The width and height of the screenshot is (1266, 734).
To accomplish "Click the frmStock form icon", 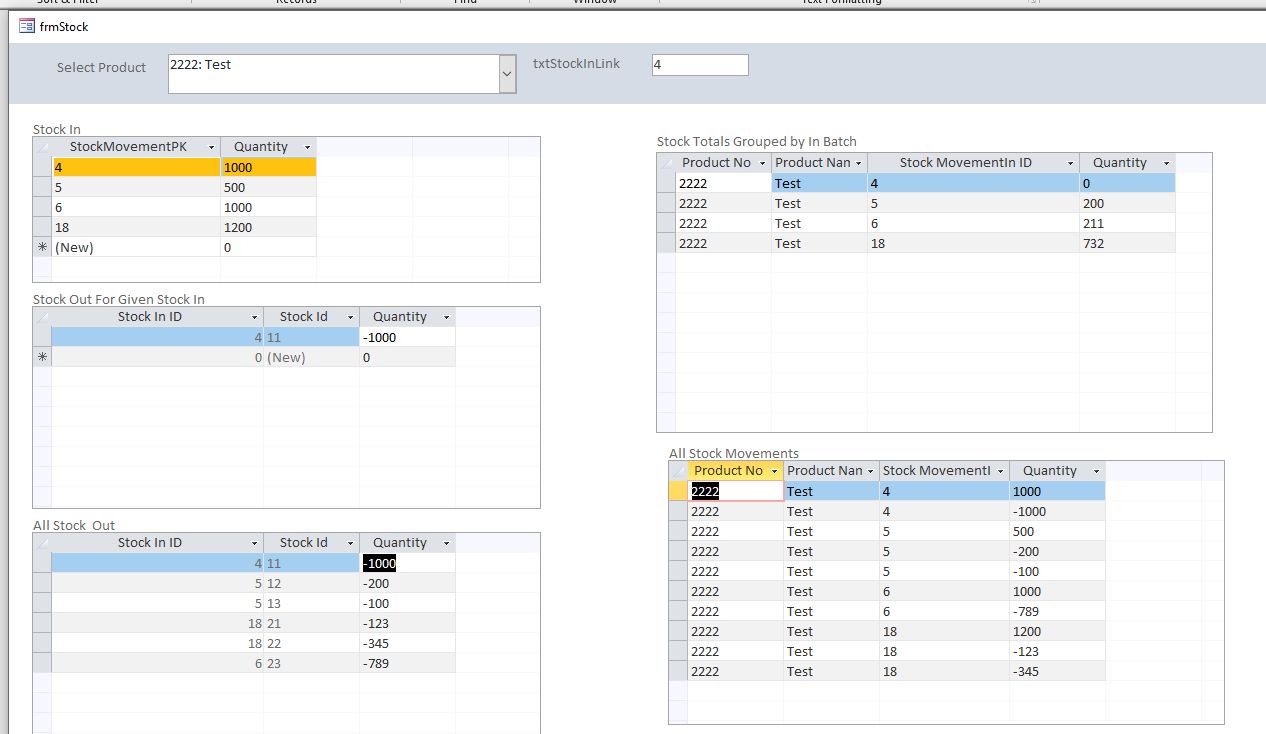I will point(27,26).
